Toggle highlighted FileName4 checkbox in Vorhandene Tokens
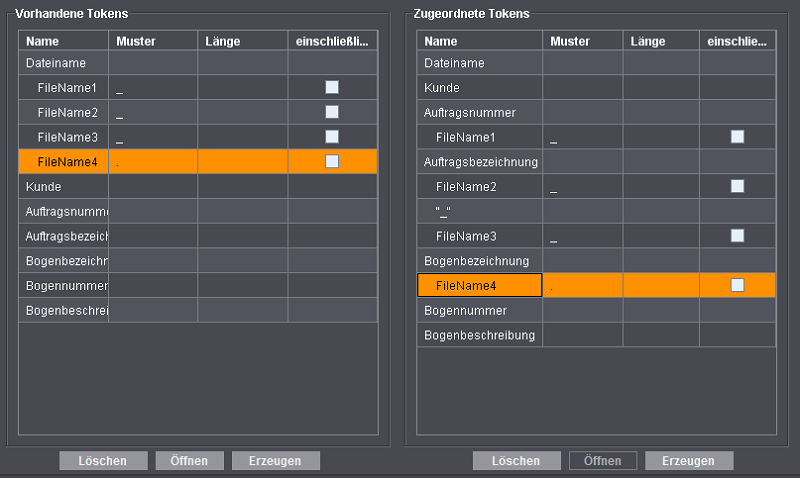The width and height of the screenshot is (800, 478). coord(332,161)
